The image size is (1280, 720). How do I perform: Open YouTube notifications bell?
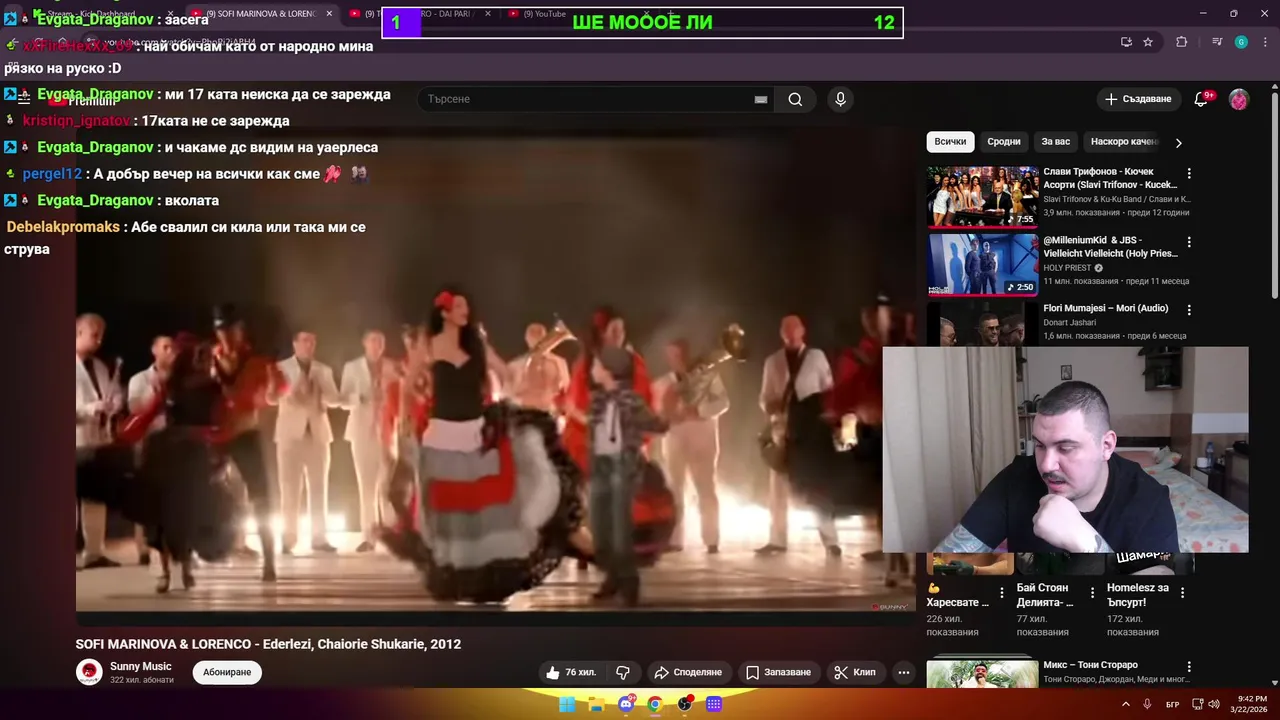(1201, 99)
